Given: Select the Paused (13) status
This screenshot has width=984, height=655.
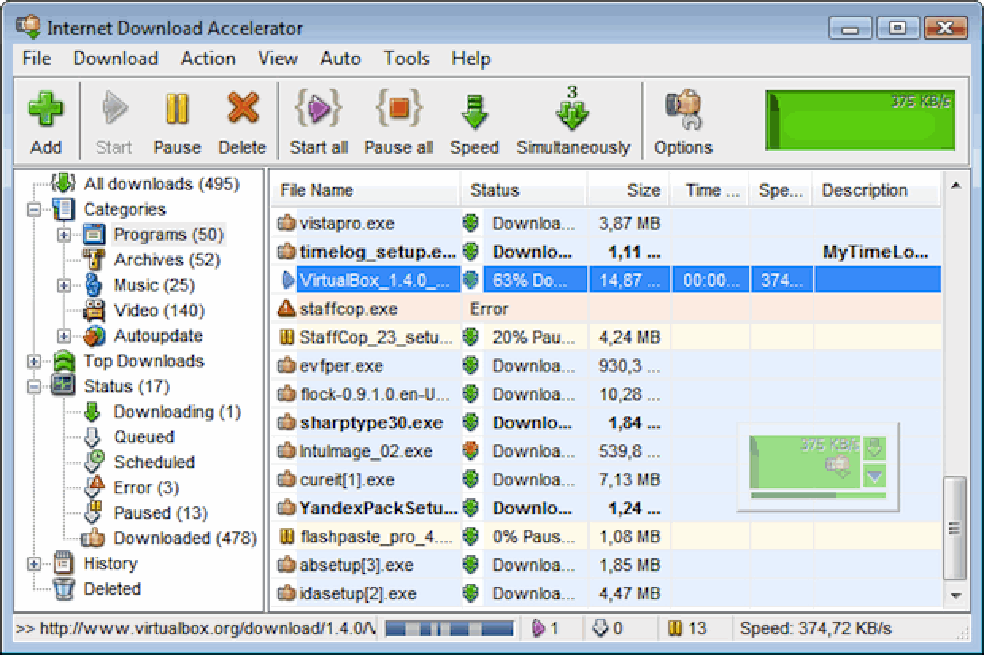Looking at the screenshot, I should 161,513.
